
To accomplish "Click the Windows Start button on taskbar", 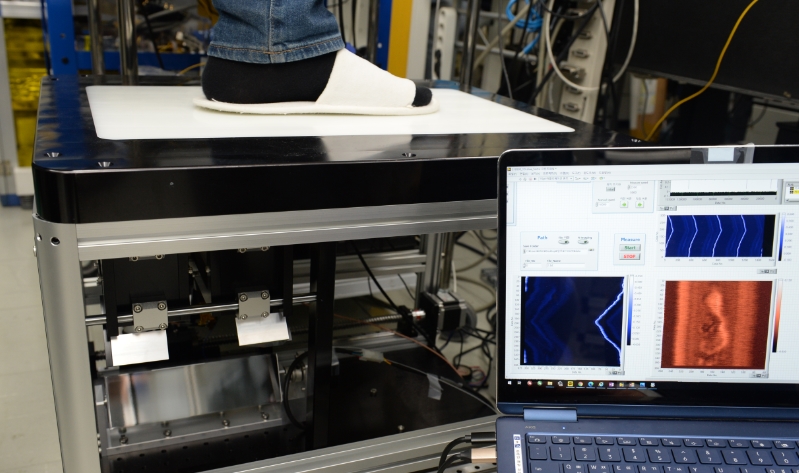I will click(x=510, y=384).
